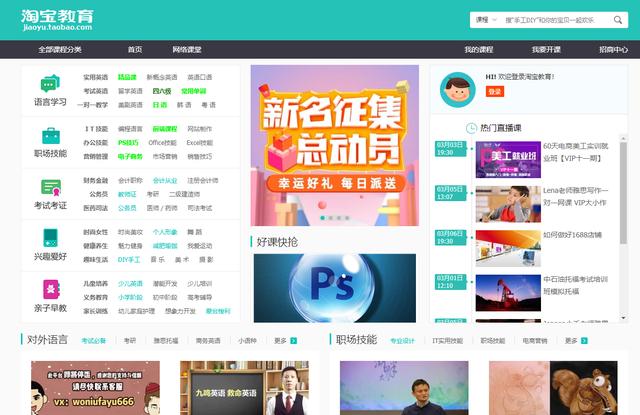Click the 考试考证 certificate icon

point(51,188)
